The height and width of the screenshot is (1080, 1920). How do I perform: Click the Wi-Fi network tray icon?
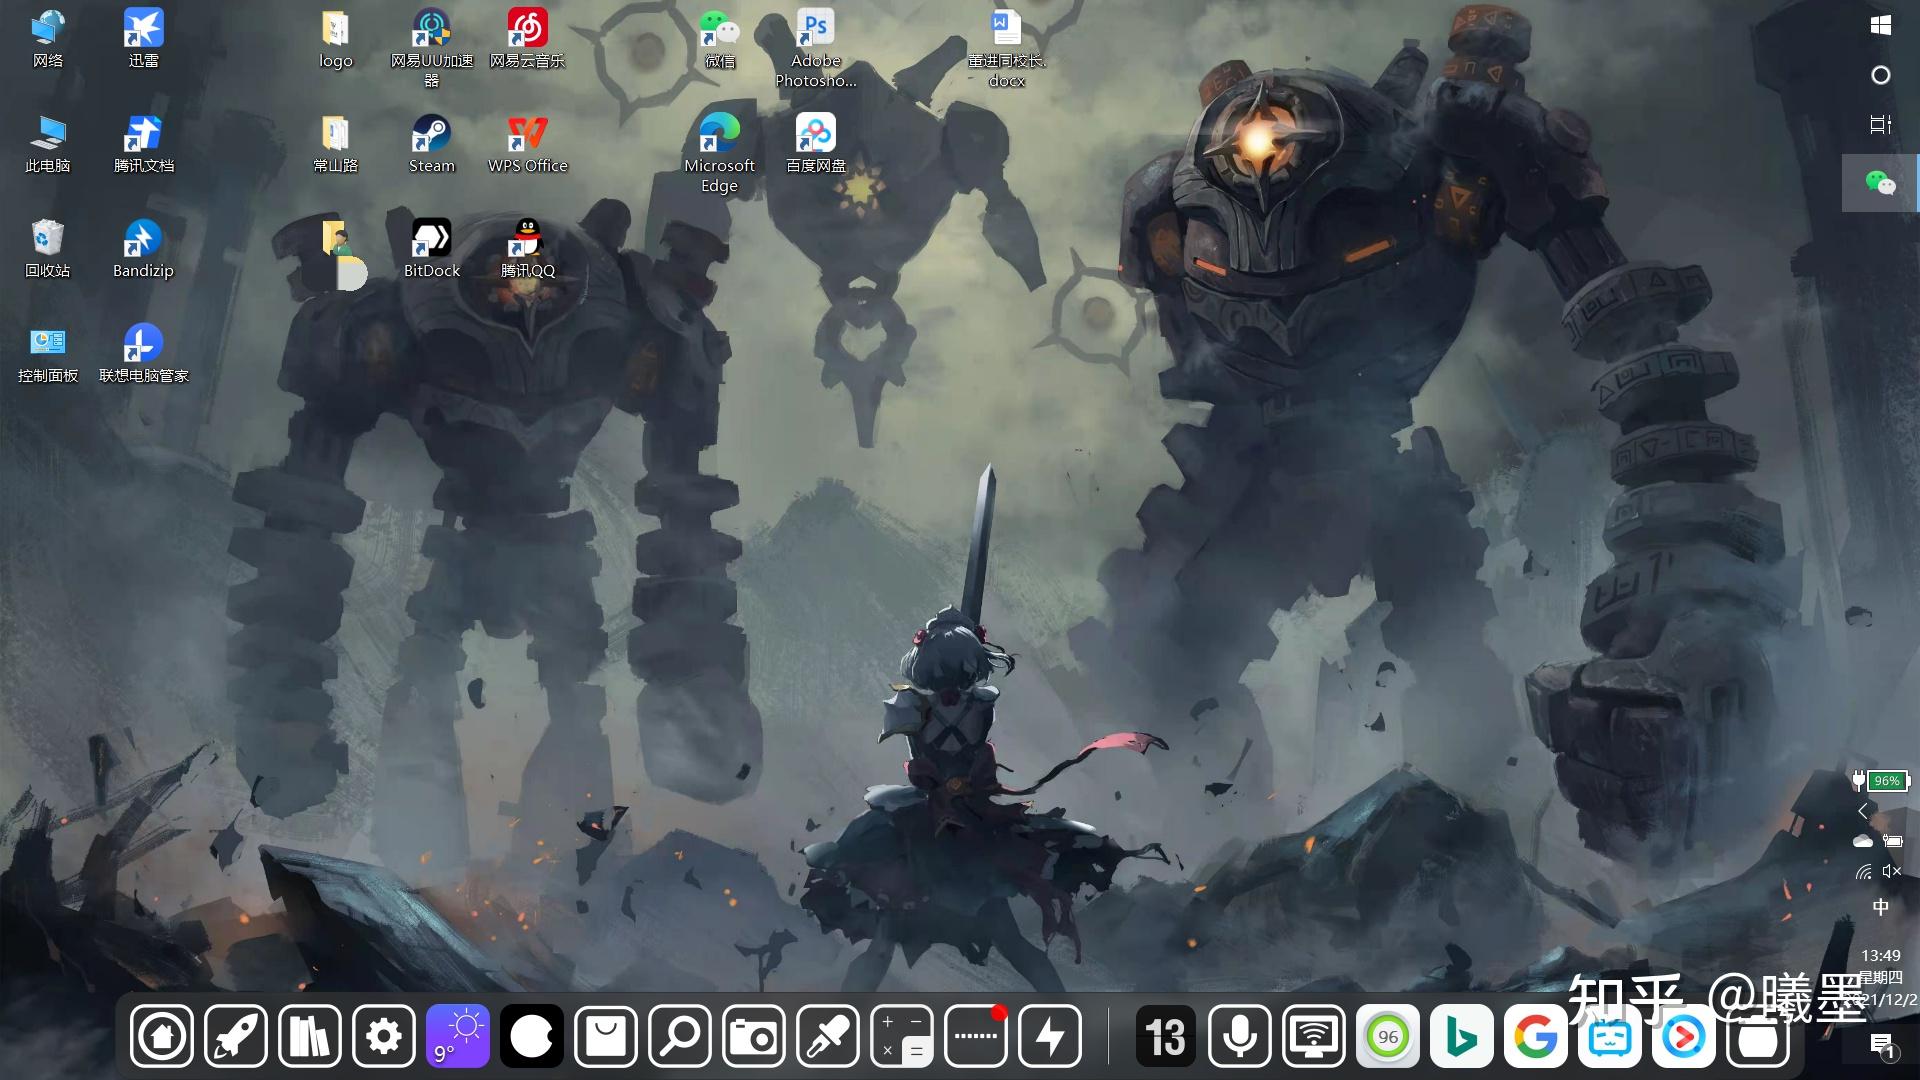(x=1864, y=871)
